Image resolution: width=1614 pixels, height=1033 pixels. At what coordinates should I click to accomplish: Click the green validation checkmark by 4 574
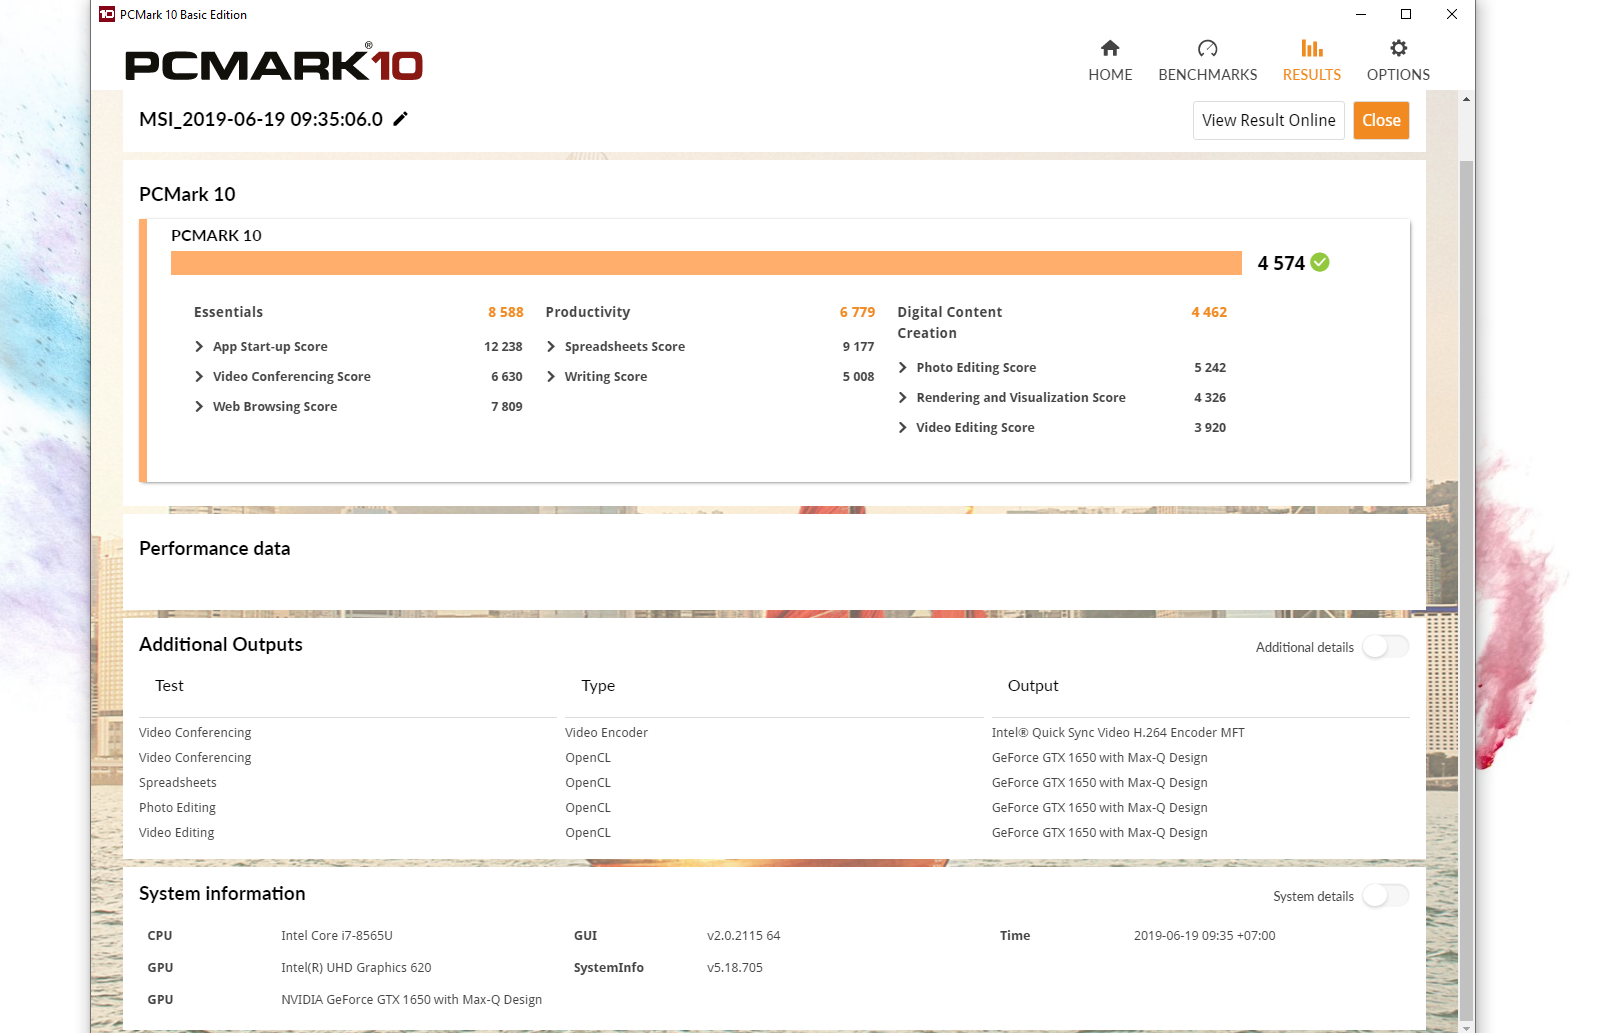1320,262
